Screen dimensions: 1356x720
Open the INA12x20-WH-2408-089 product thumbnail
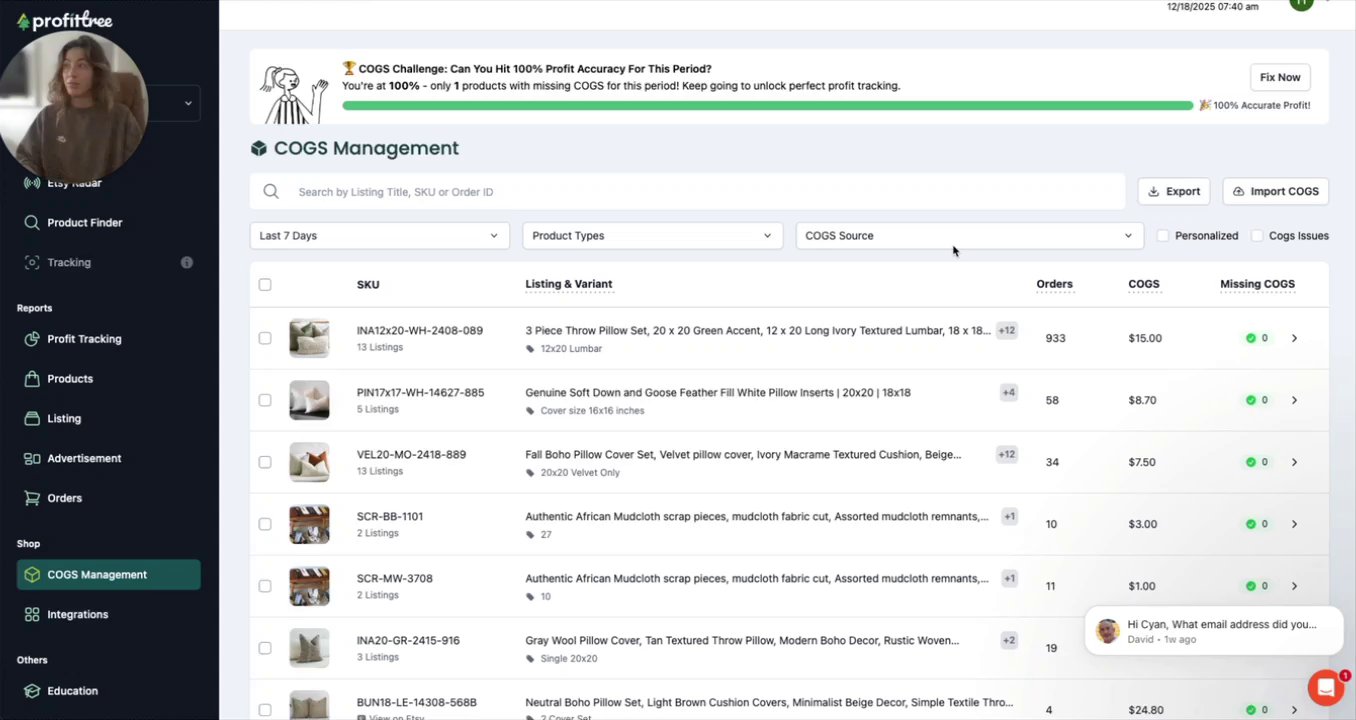(x=309, y=339)
